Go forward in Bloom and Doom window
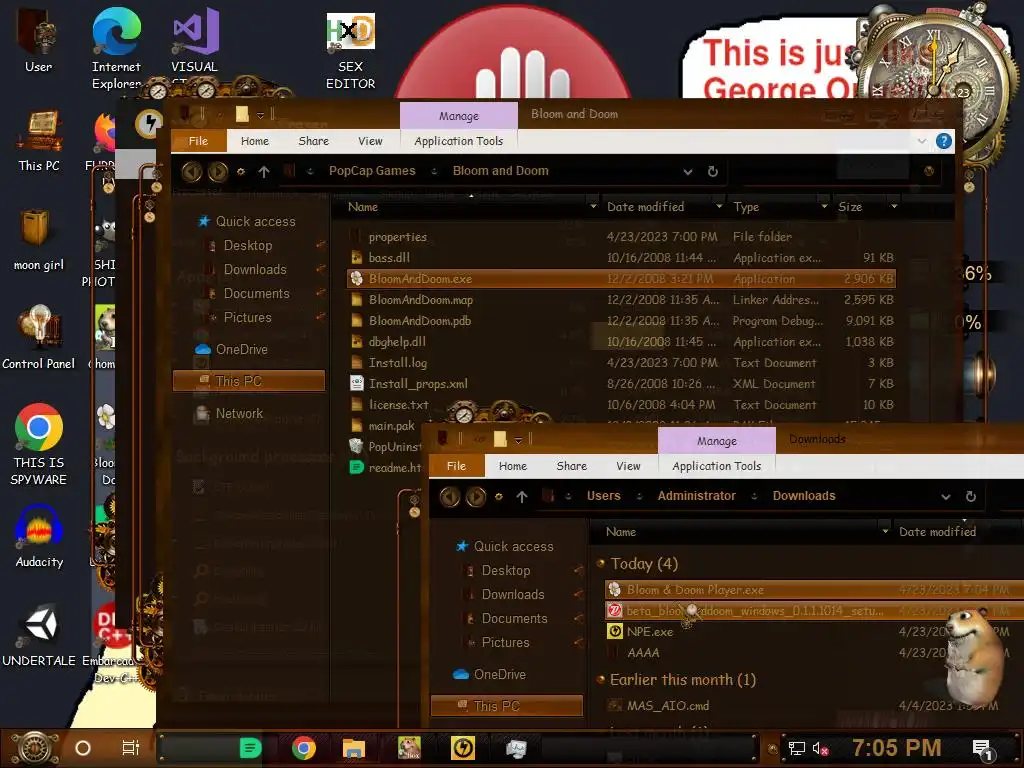The width and height of the screenshot is (1024, 768). point(218,172)
